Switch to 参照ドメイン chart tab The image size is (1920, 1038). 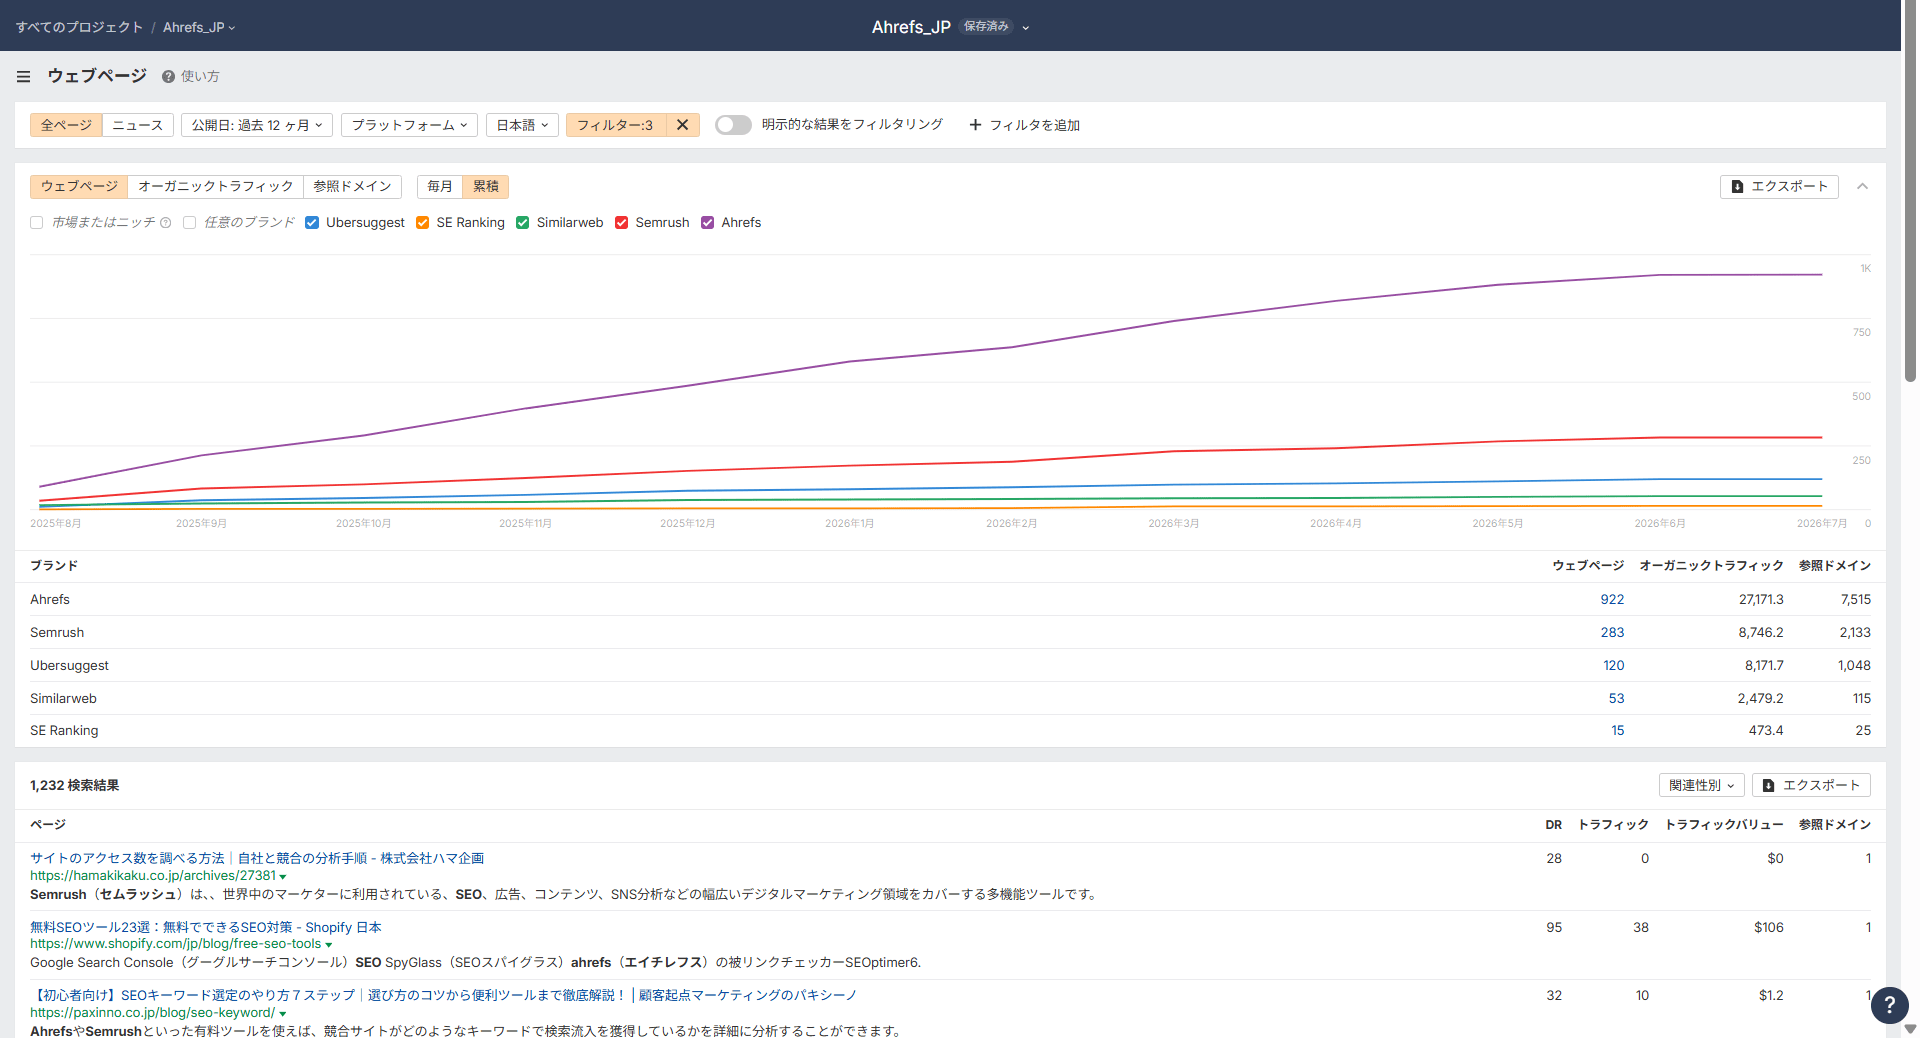[x=352, y=187]
